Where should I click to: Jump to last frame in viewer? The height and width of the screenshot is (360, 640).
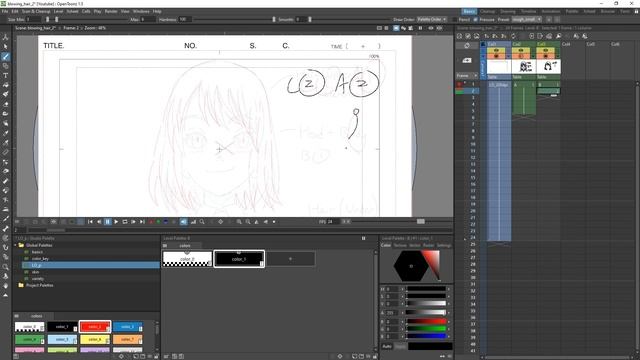pyautogui.click(x=142, y=222)
